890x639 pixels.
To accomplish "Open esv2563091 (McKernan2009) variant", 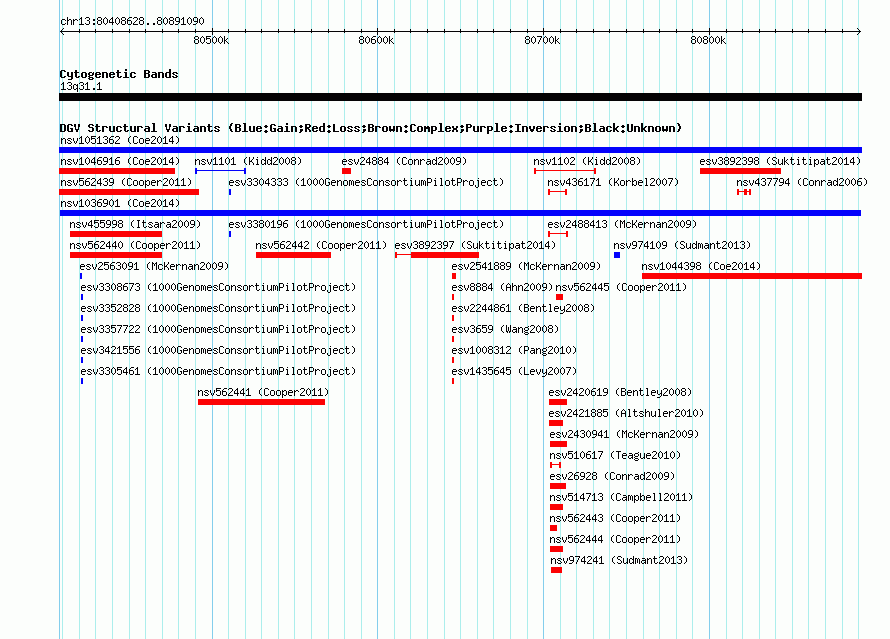I will pos(154,266).
